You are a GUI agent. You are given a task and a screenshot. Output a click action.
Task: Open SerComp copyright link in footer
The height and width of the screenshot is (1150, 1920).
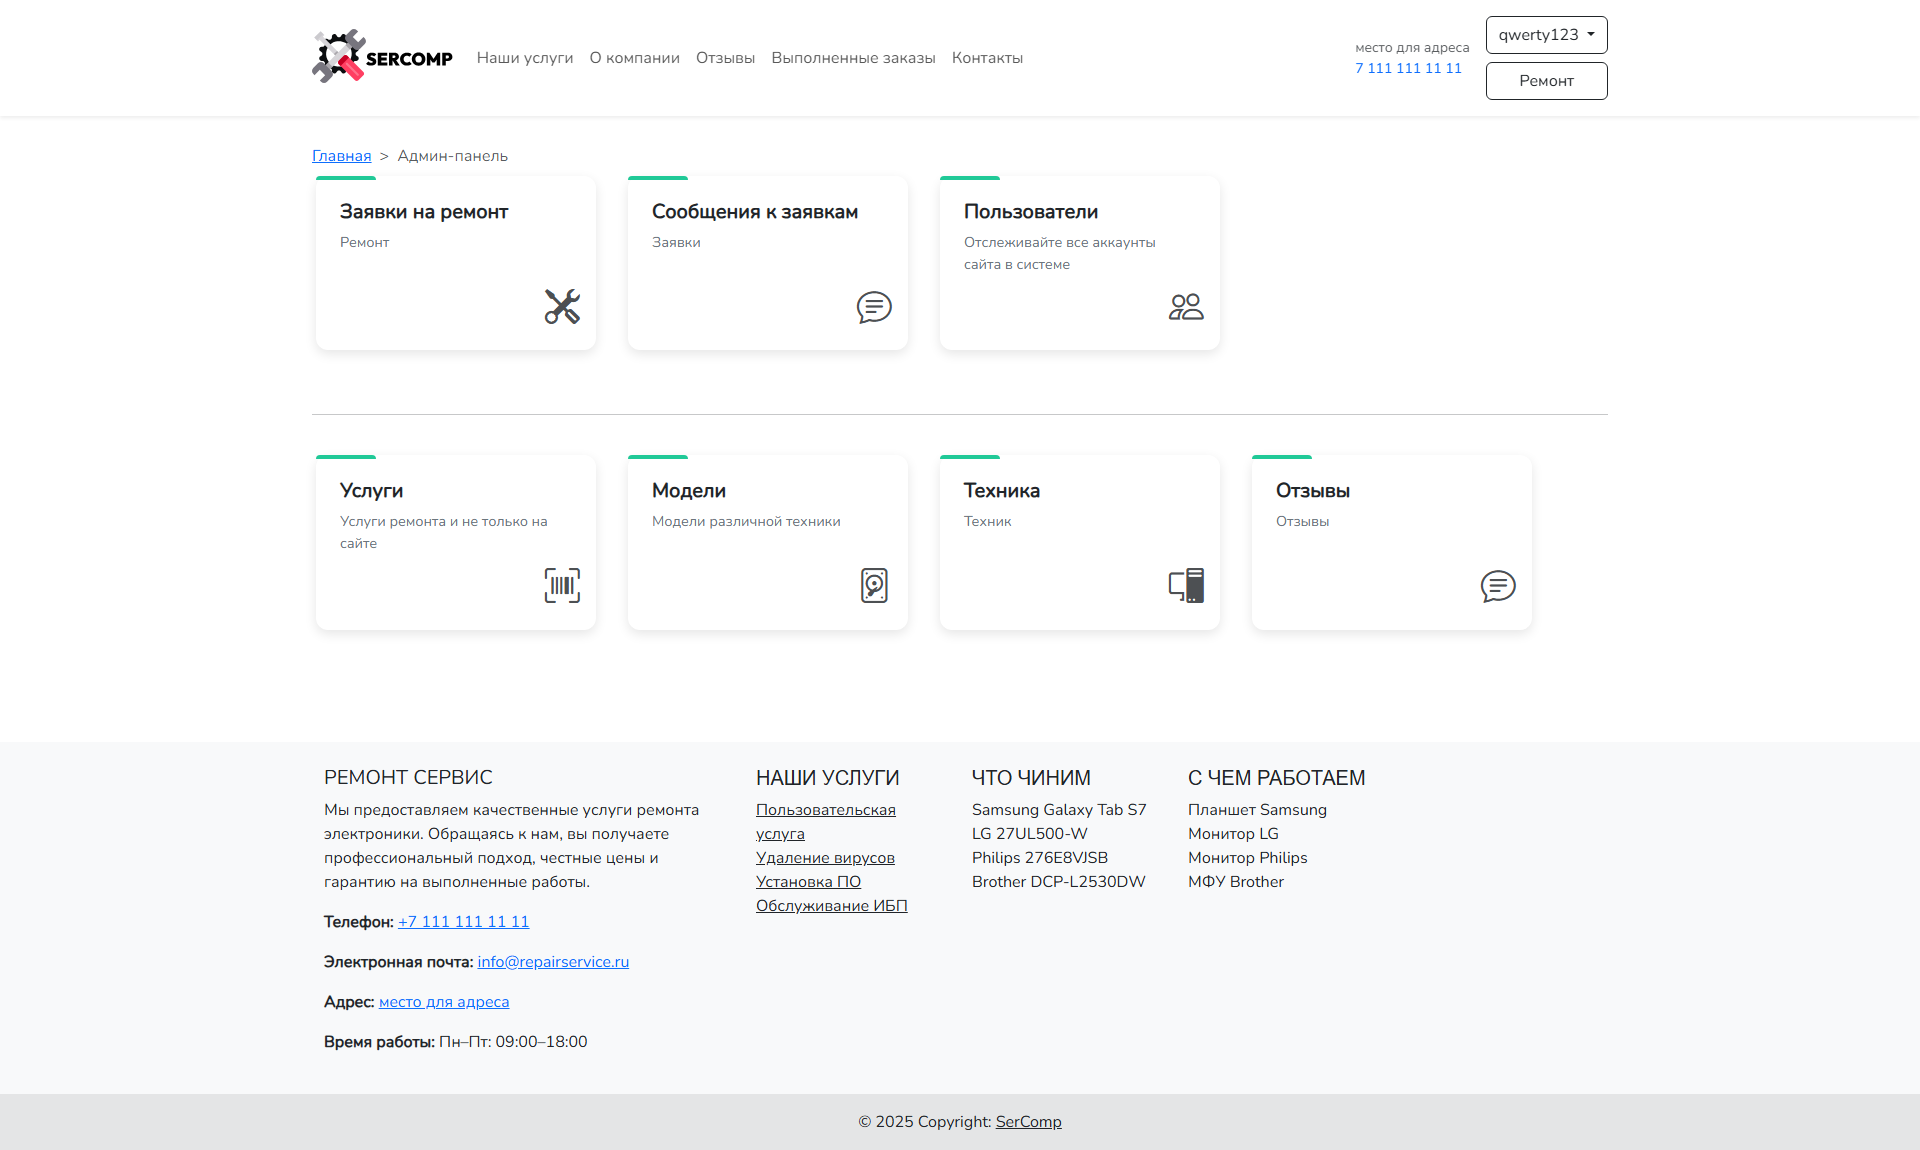tap(1028, 1122)
